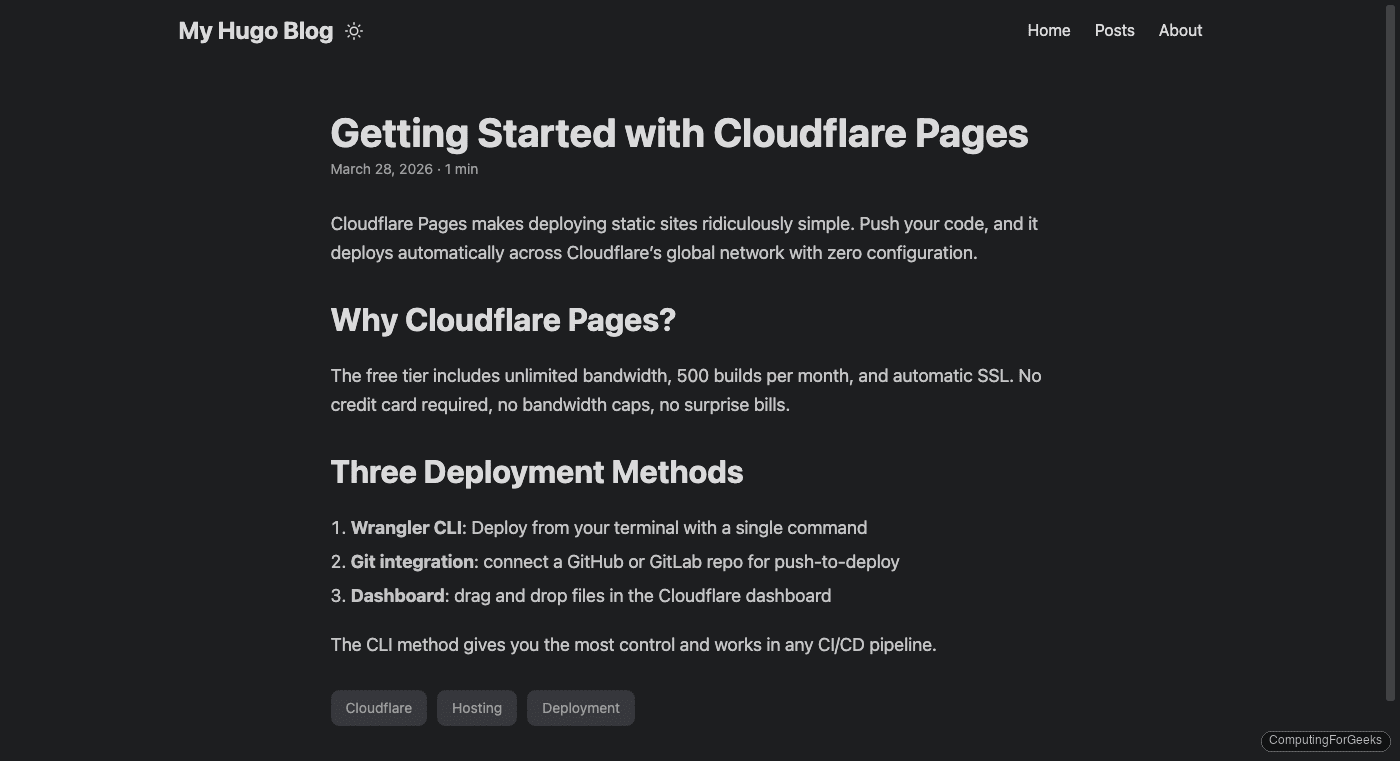Open the About page link
1400x761 pixels.
tap(1180, 30)
